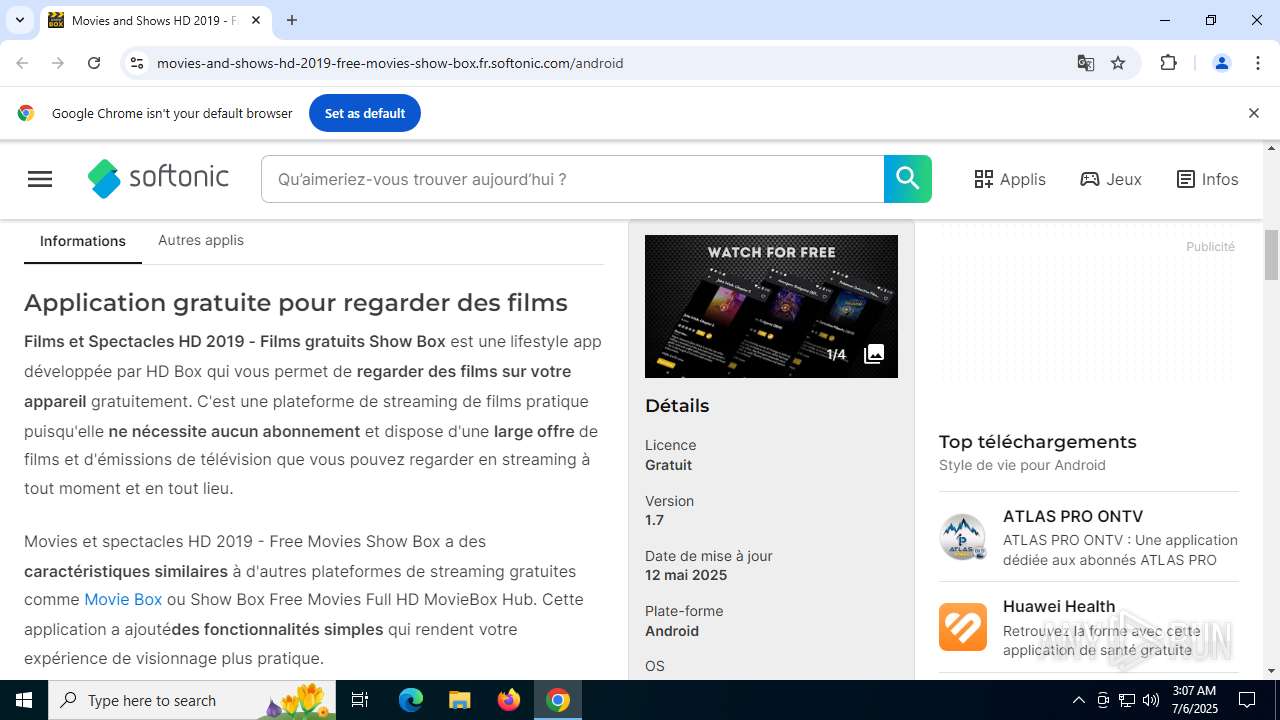Screen dimensions: 1280x720
Task: Click the taskbar search box
Action: click(x=192, y=700)
